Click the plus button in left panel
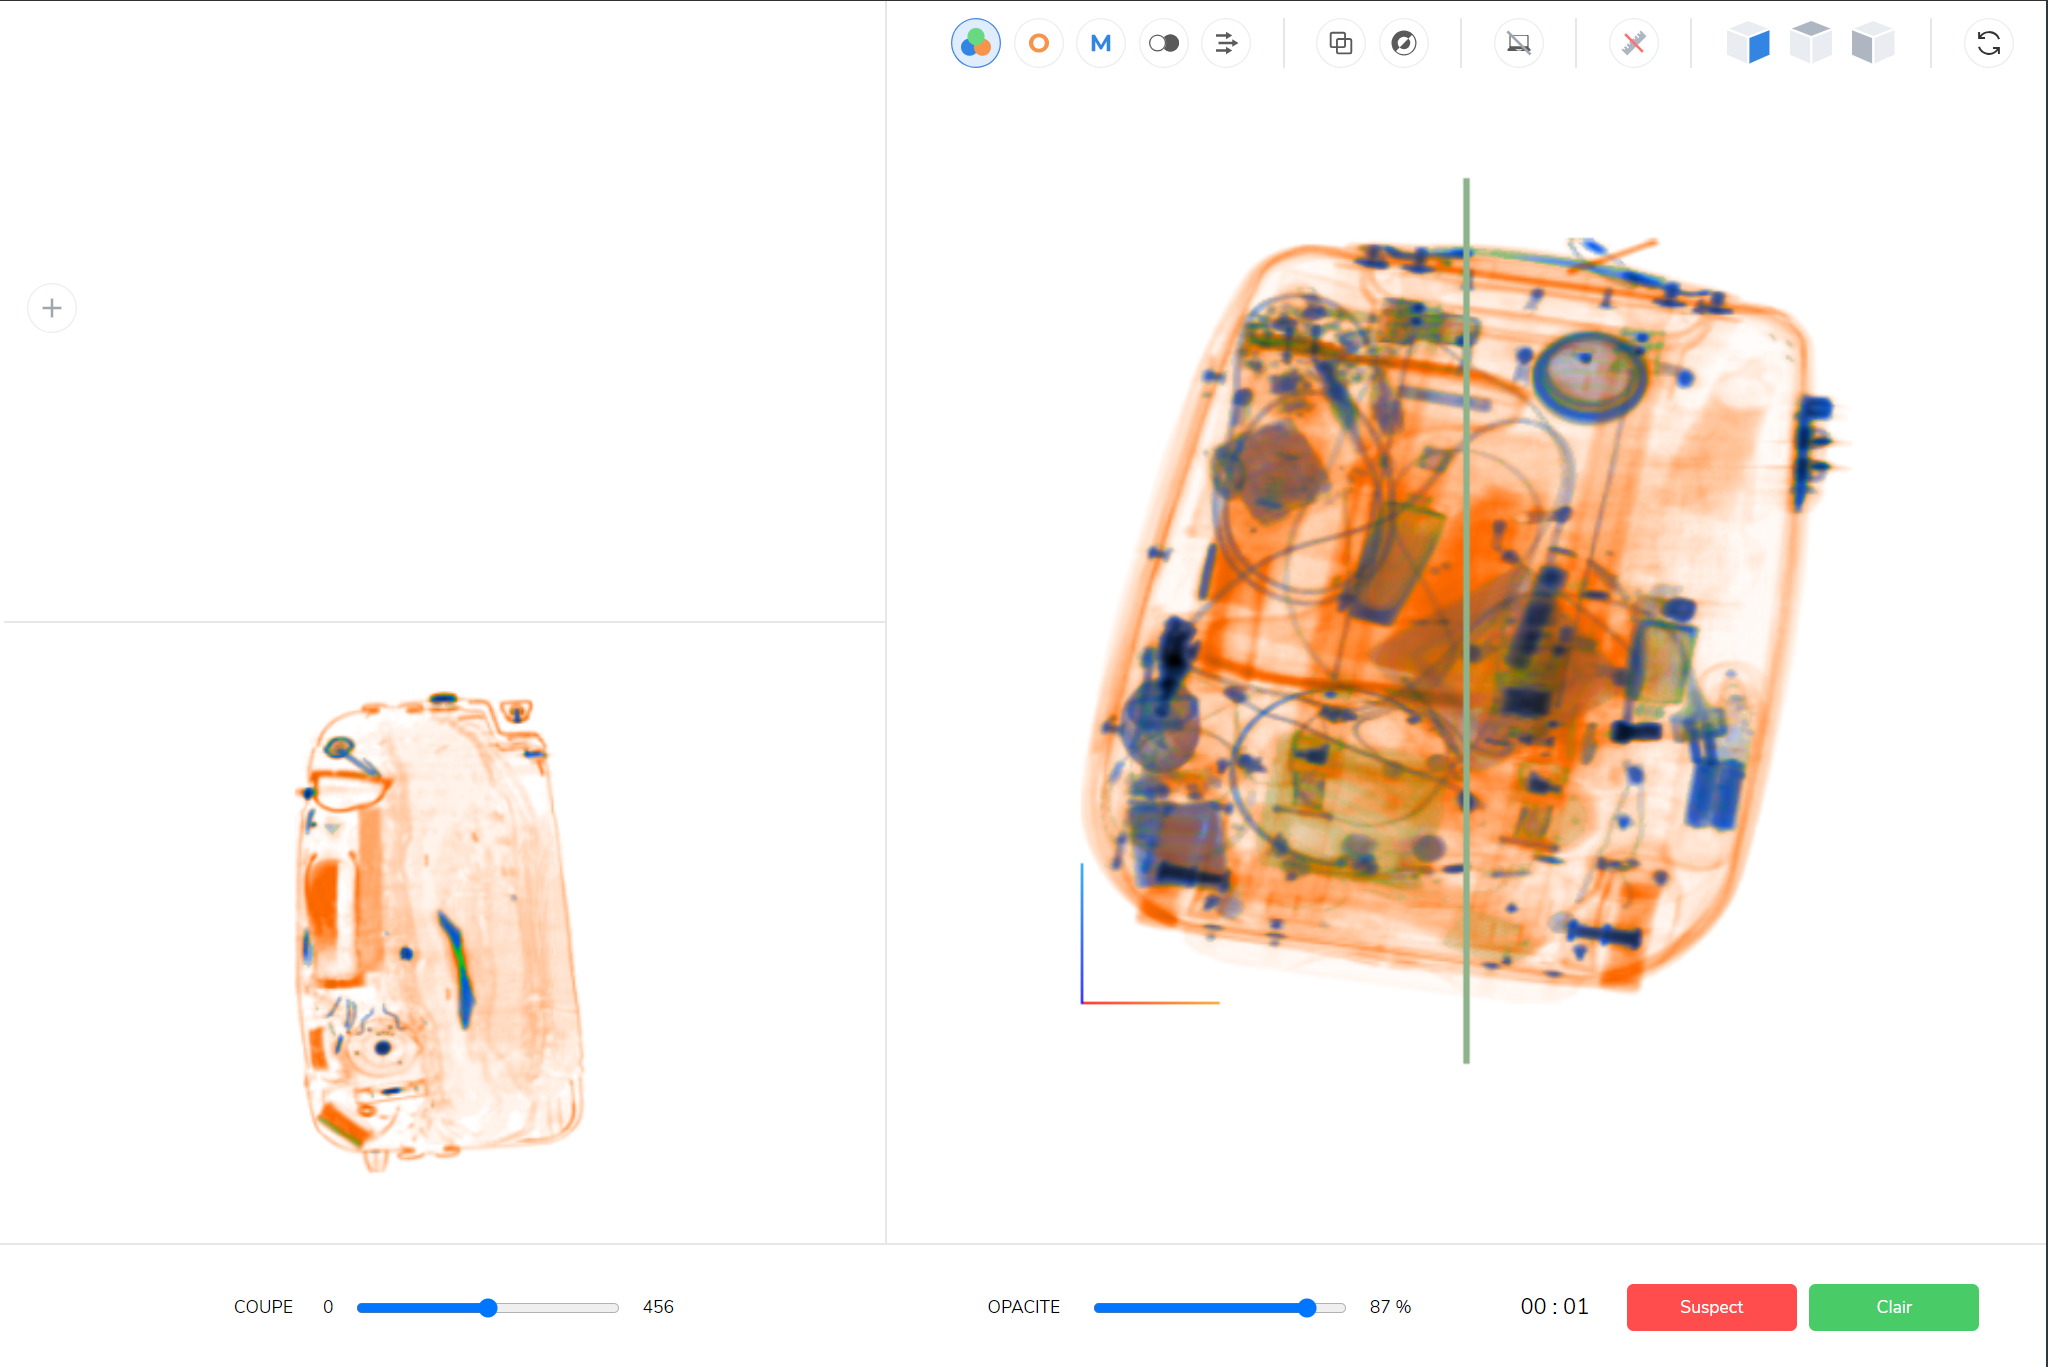This screenshot has width=2048, height=1367. pyautogui.click(x=52, y=308)
